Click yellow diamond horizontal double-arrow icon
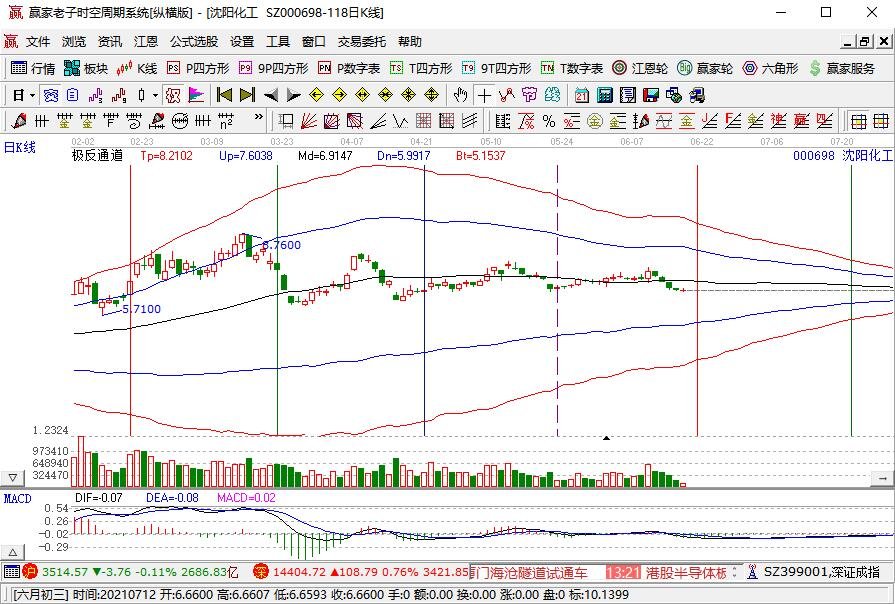Screen dimensions: 895x604 (362, 95)
